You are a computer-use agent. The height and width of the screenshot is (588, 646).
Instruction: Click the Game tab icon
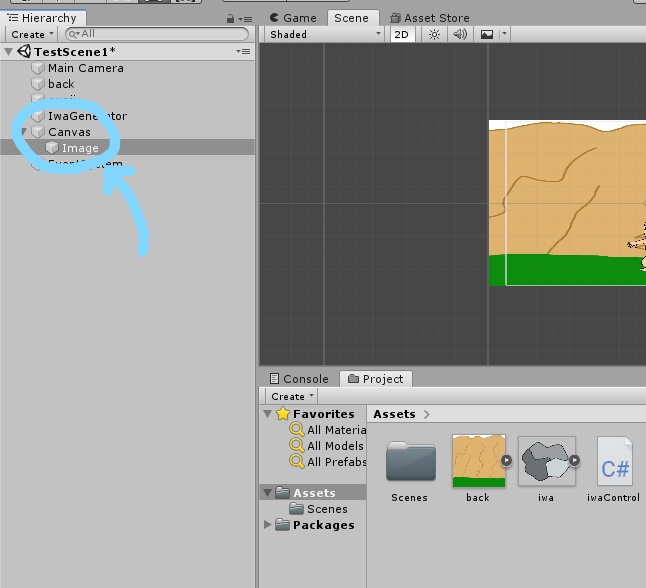(x=274, y=18)
